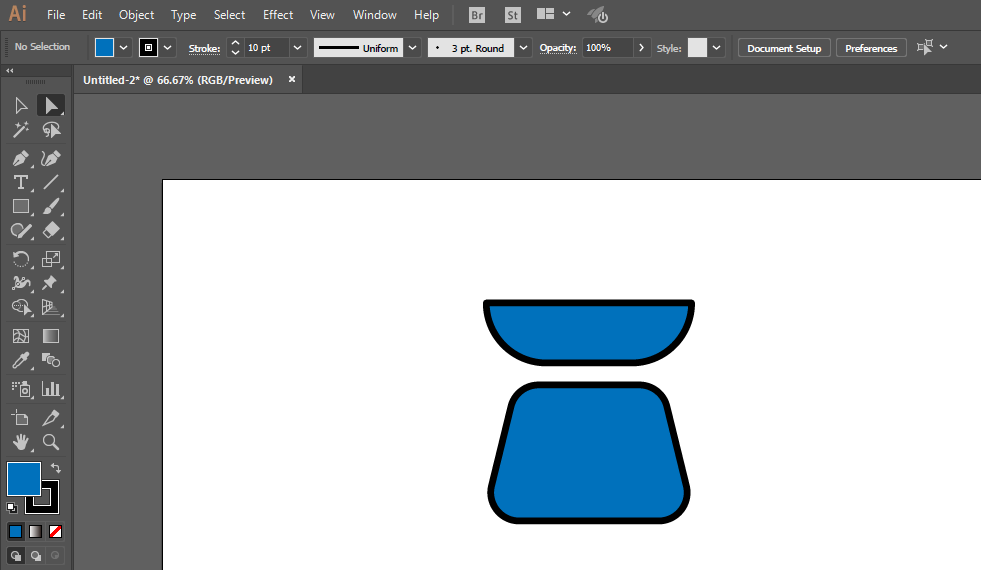Set paint mode to Gradient

click(36, 532)
